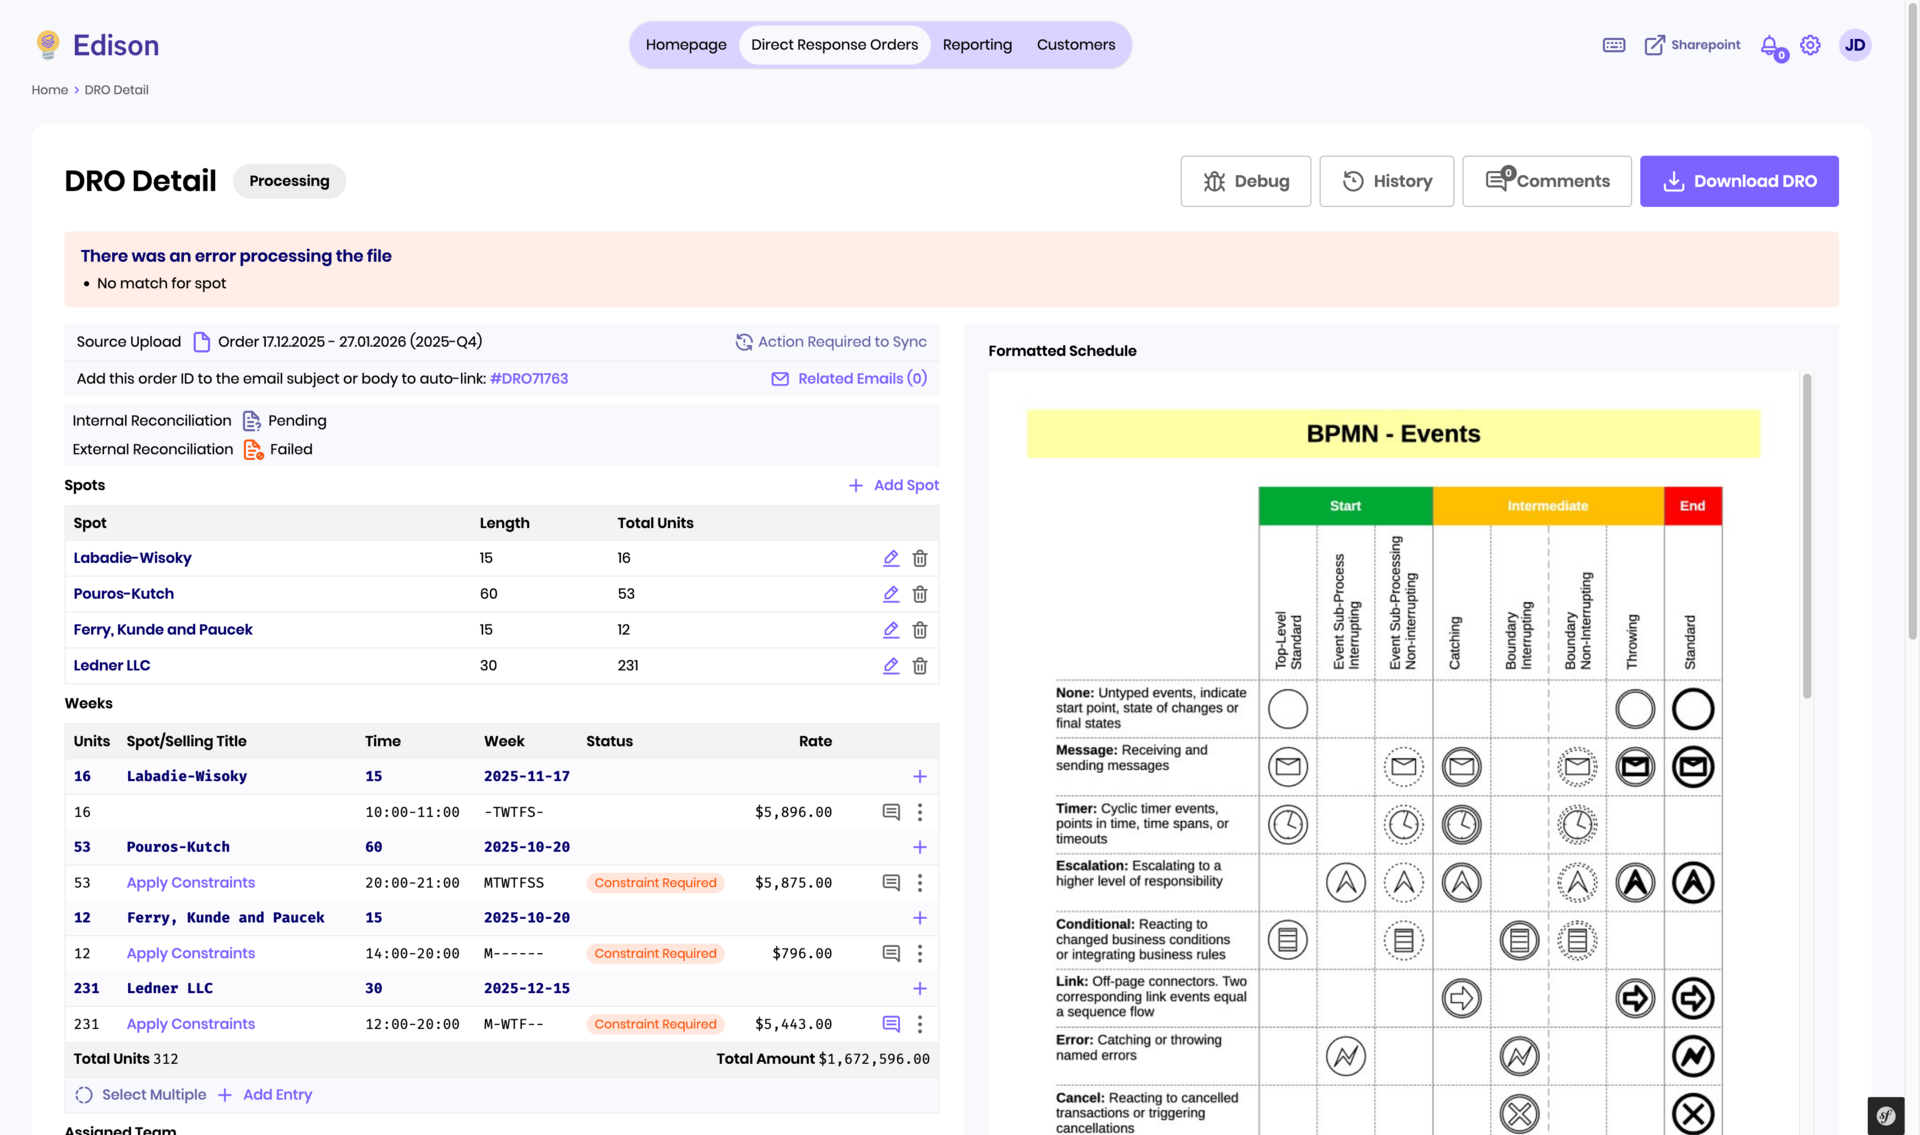Open notifications bell icon
Image resolution: width=1920 pixels, height=1135 pixels.
1769,45
